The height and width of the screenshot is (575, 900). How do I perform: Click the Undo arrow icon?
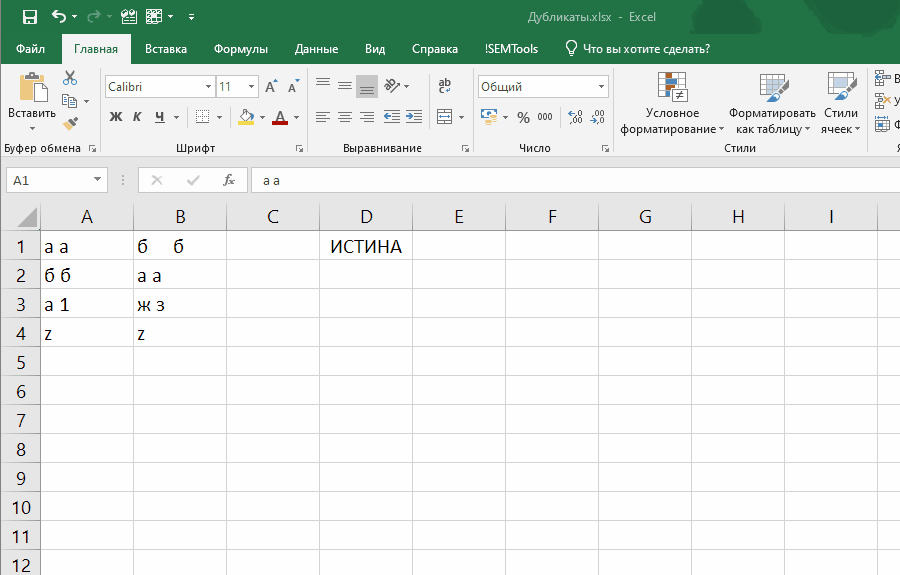pyautogui.click(x=59, y=17)
